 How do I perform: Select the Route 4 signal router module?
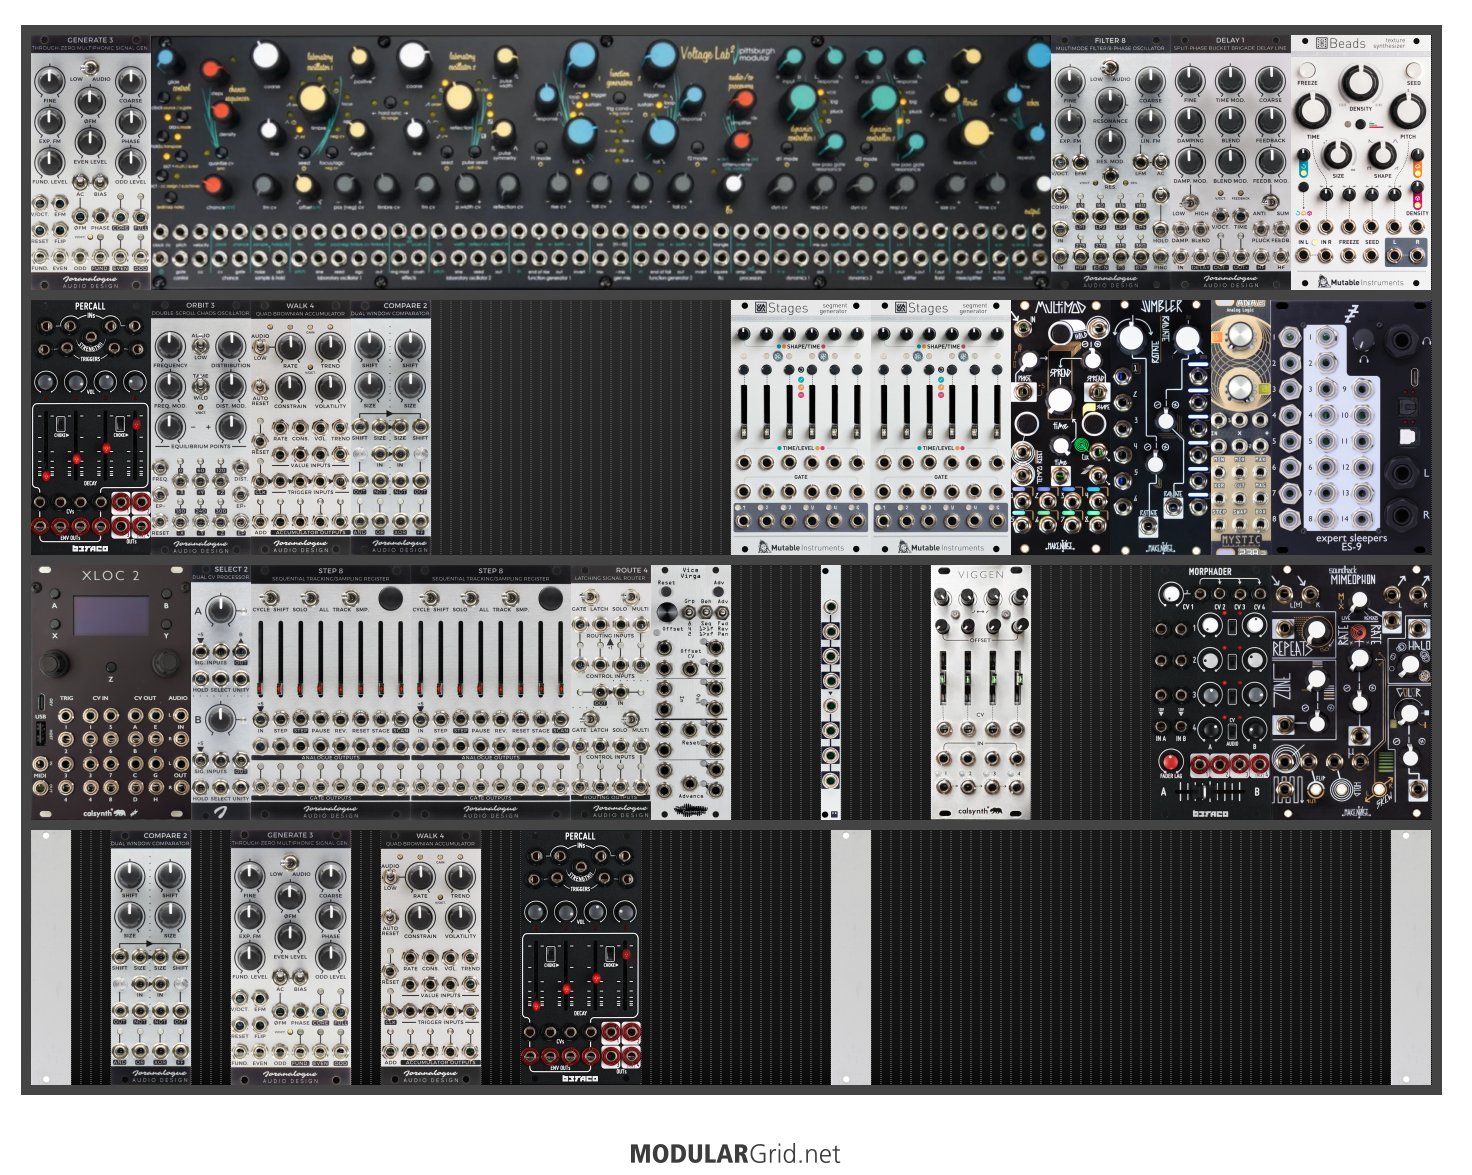point(611,692)
